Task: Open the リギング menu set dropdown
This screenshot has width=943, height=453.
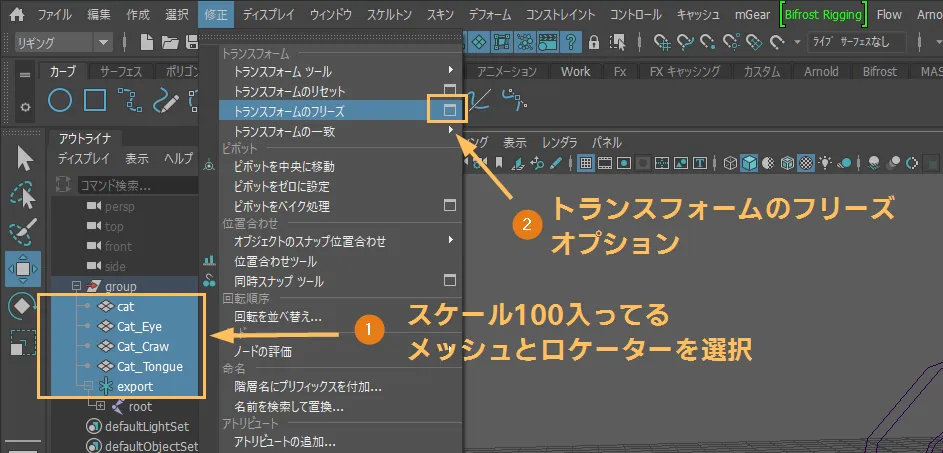Action: click(x=63, y=42)
